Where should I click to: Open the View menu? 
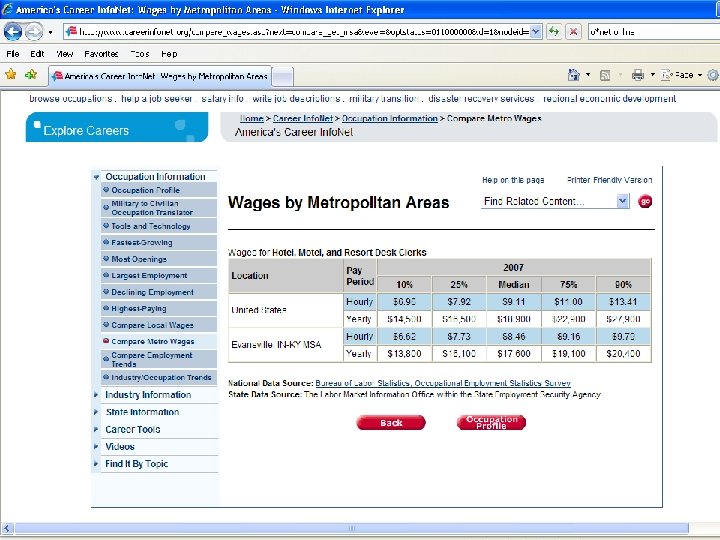pos(65,54)
